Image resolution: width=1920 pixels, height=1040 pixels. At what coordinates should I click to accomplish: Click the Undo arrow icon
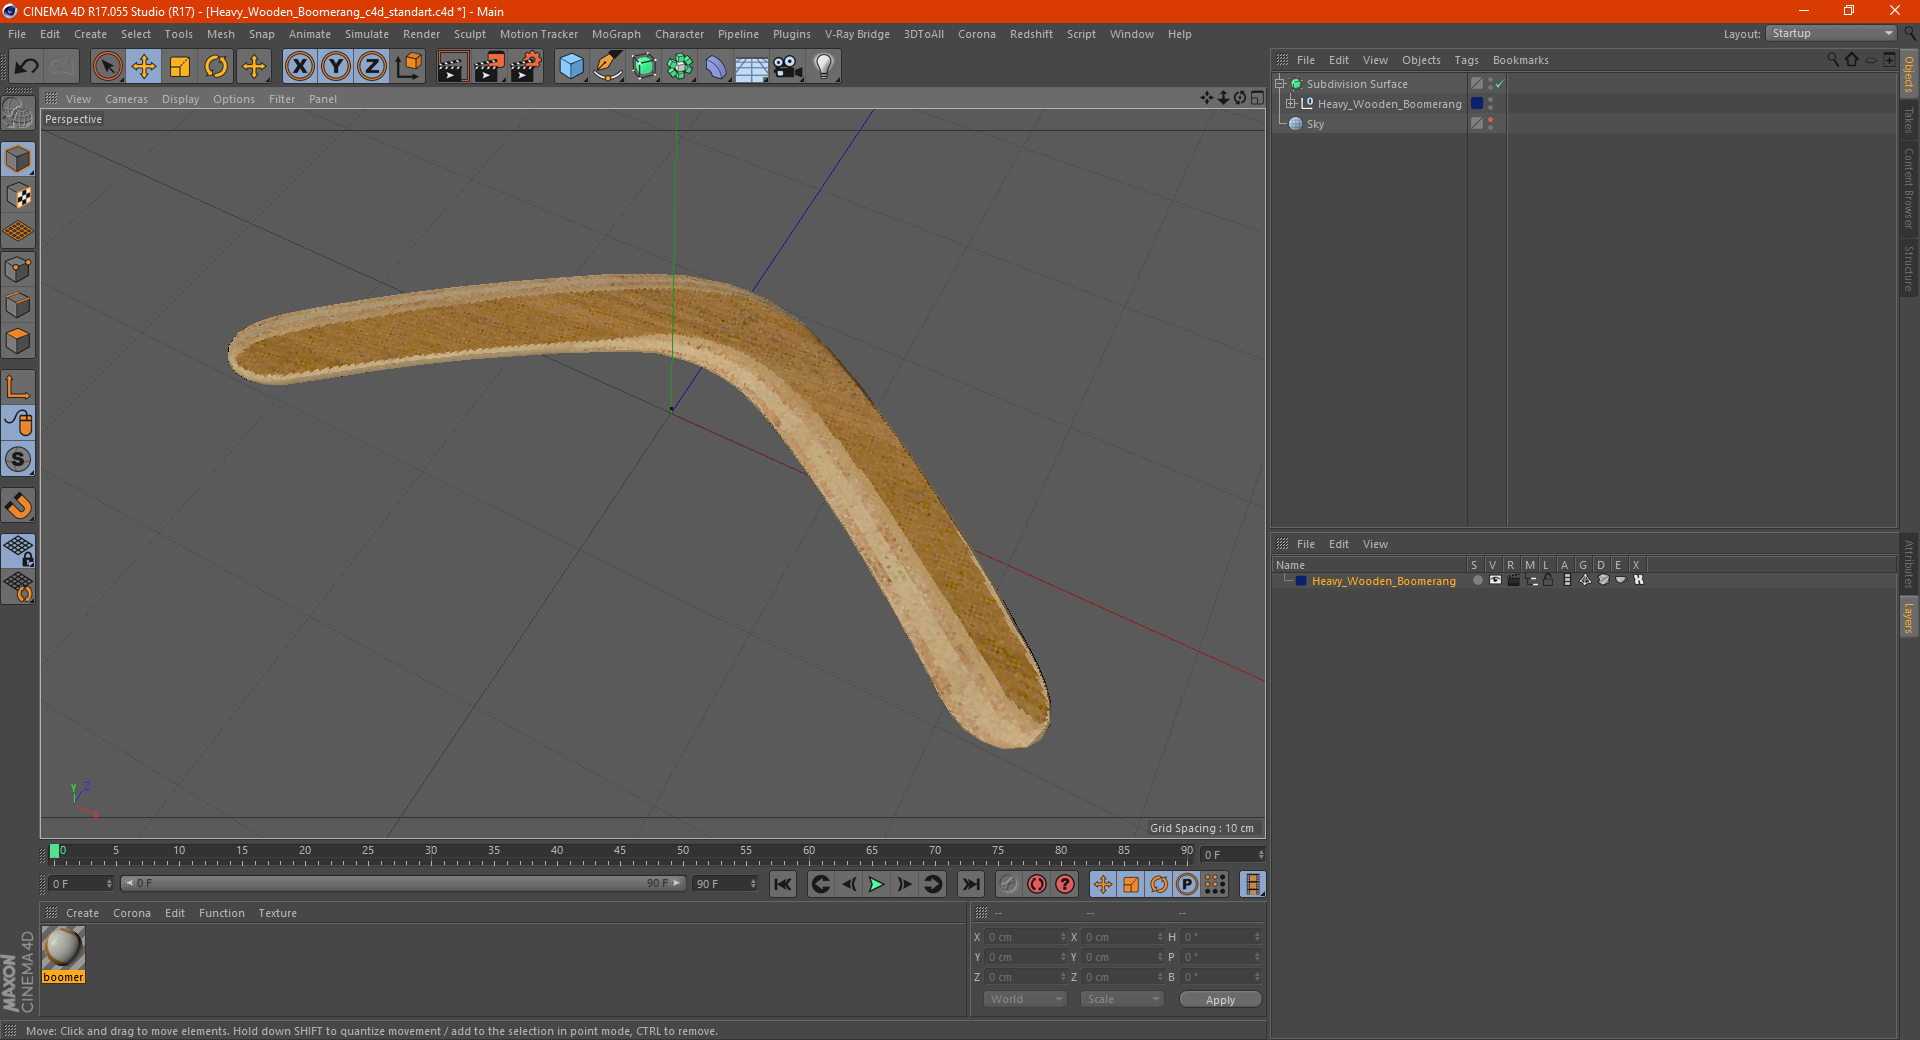click(27, 67)
